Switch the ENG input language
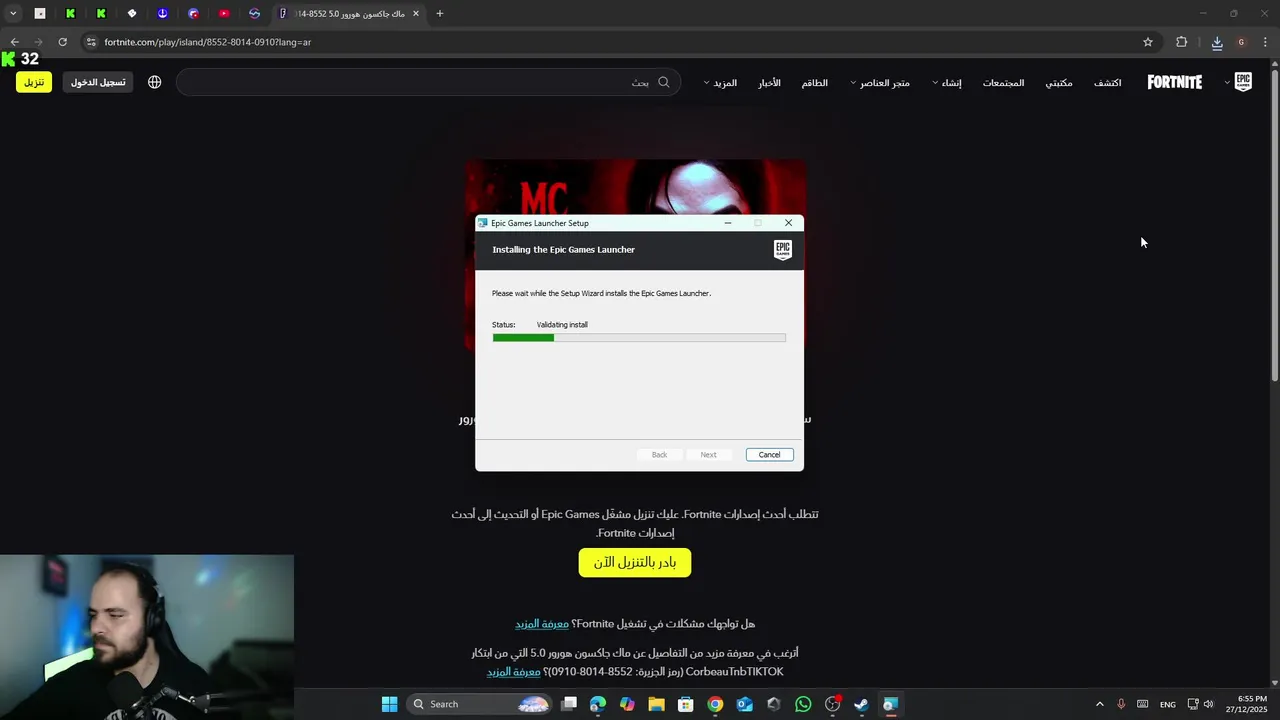The width and height of the screenshot is (1280, 720). coord(1167,705)
